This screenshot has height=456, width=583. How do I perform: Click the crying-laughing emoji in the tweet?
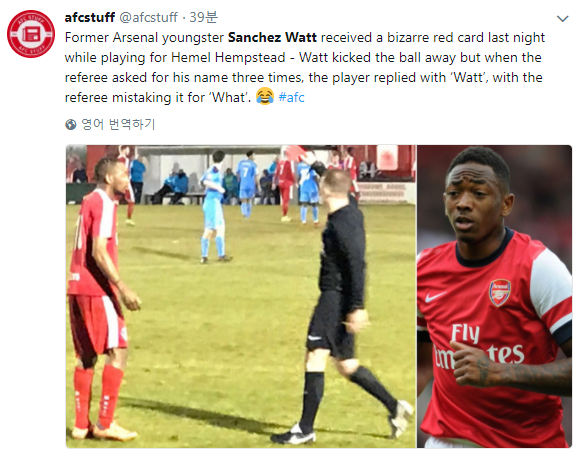coord(265,97)
